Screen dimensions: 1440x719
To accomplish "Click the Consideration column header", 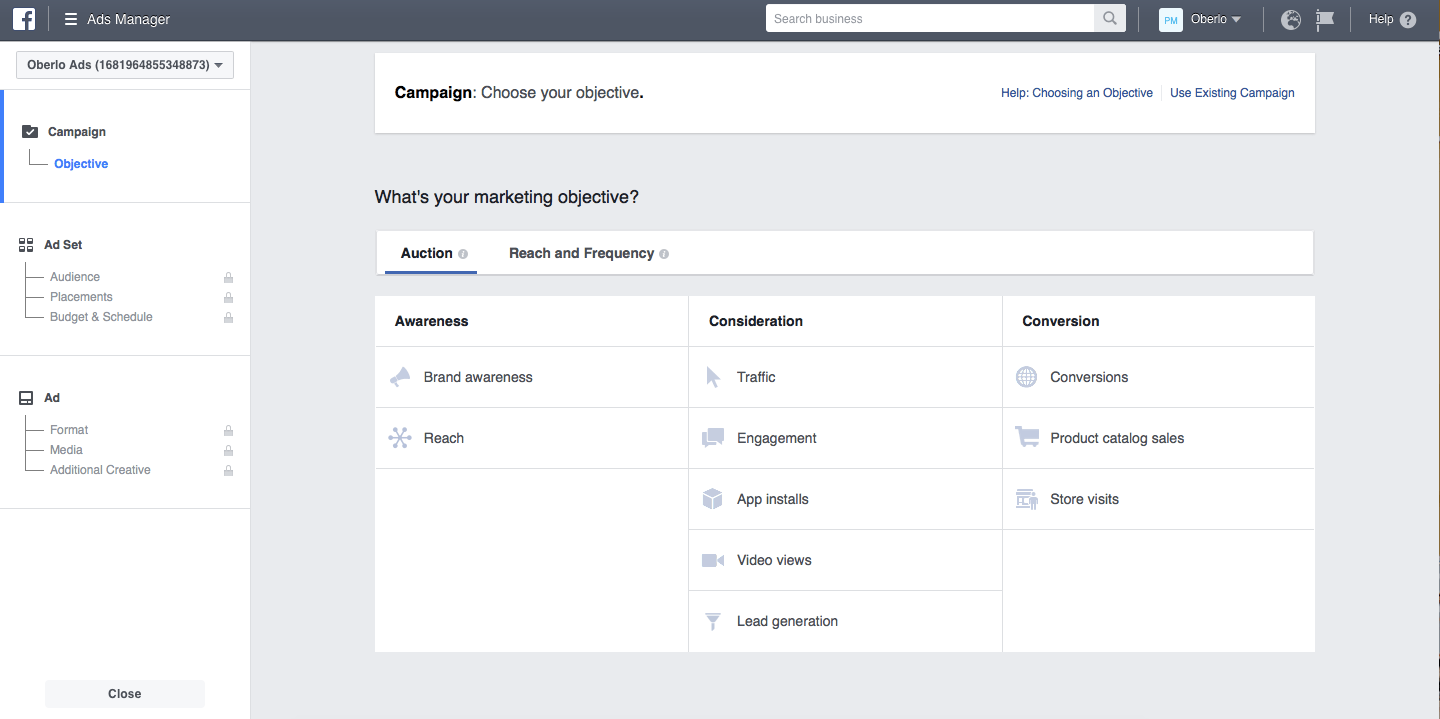I will point(756,321).
